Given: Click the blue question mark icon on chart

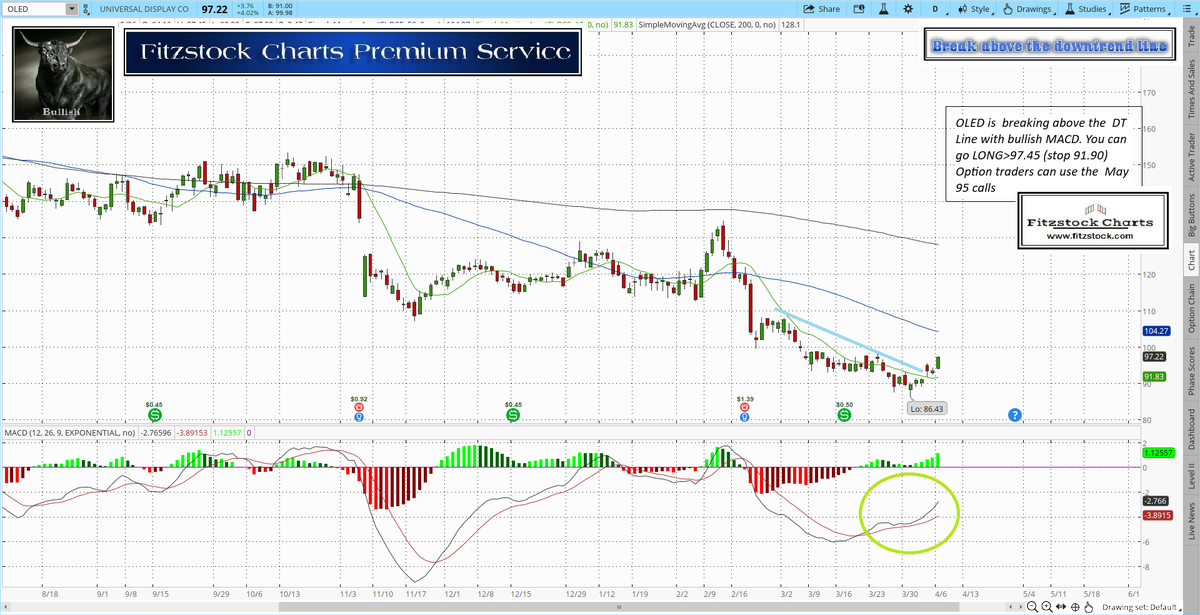Looking at the screenshot, I should tap(1015, 414).
